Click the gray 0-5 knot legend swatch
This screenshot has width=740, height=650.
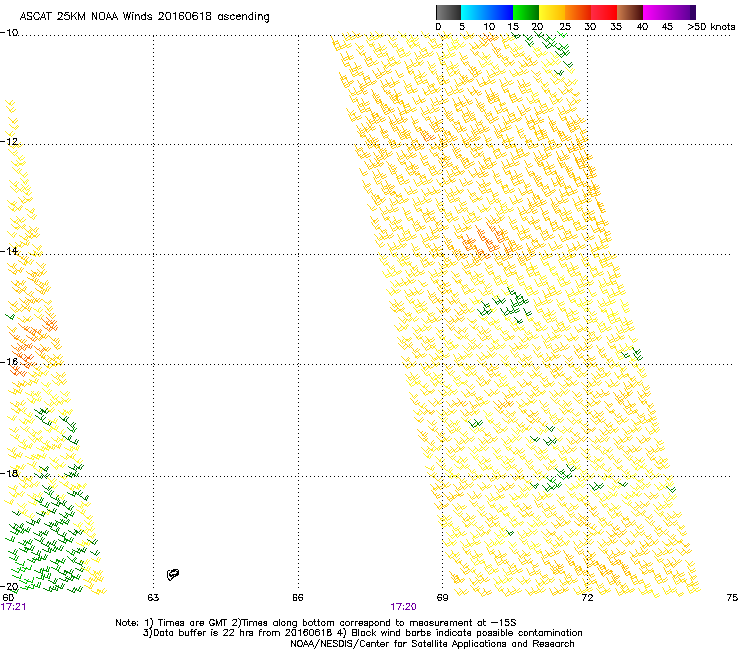coord(448,12)
